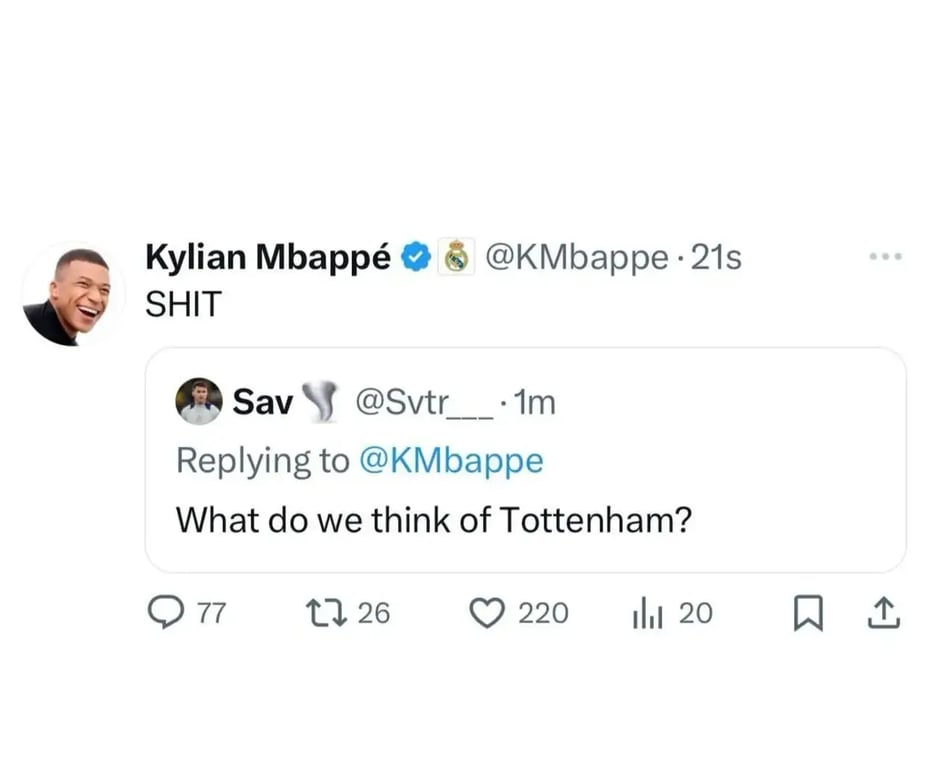The width and height of the screenshot is (928, 768).
Task: Open the @KMbappe handle in tweet header
Action: pyautogui.click(x=575, y=258)
